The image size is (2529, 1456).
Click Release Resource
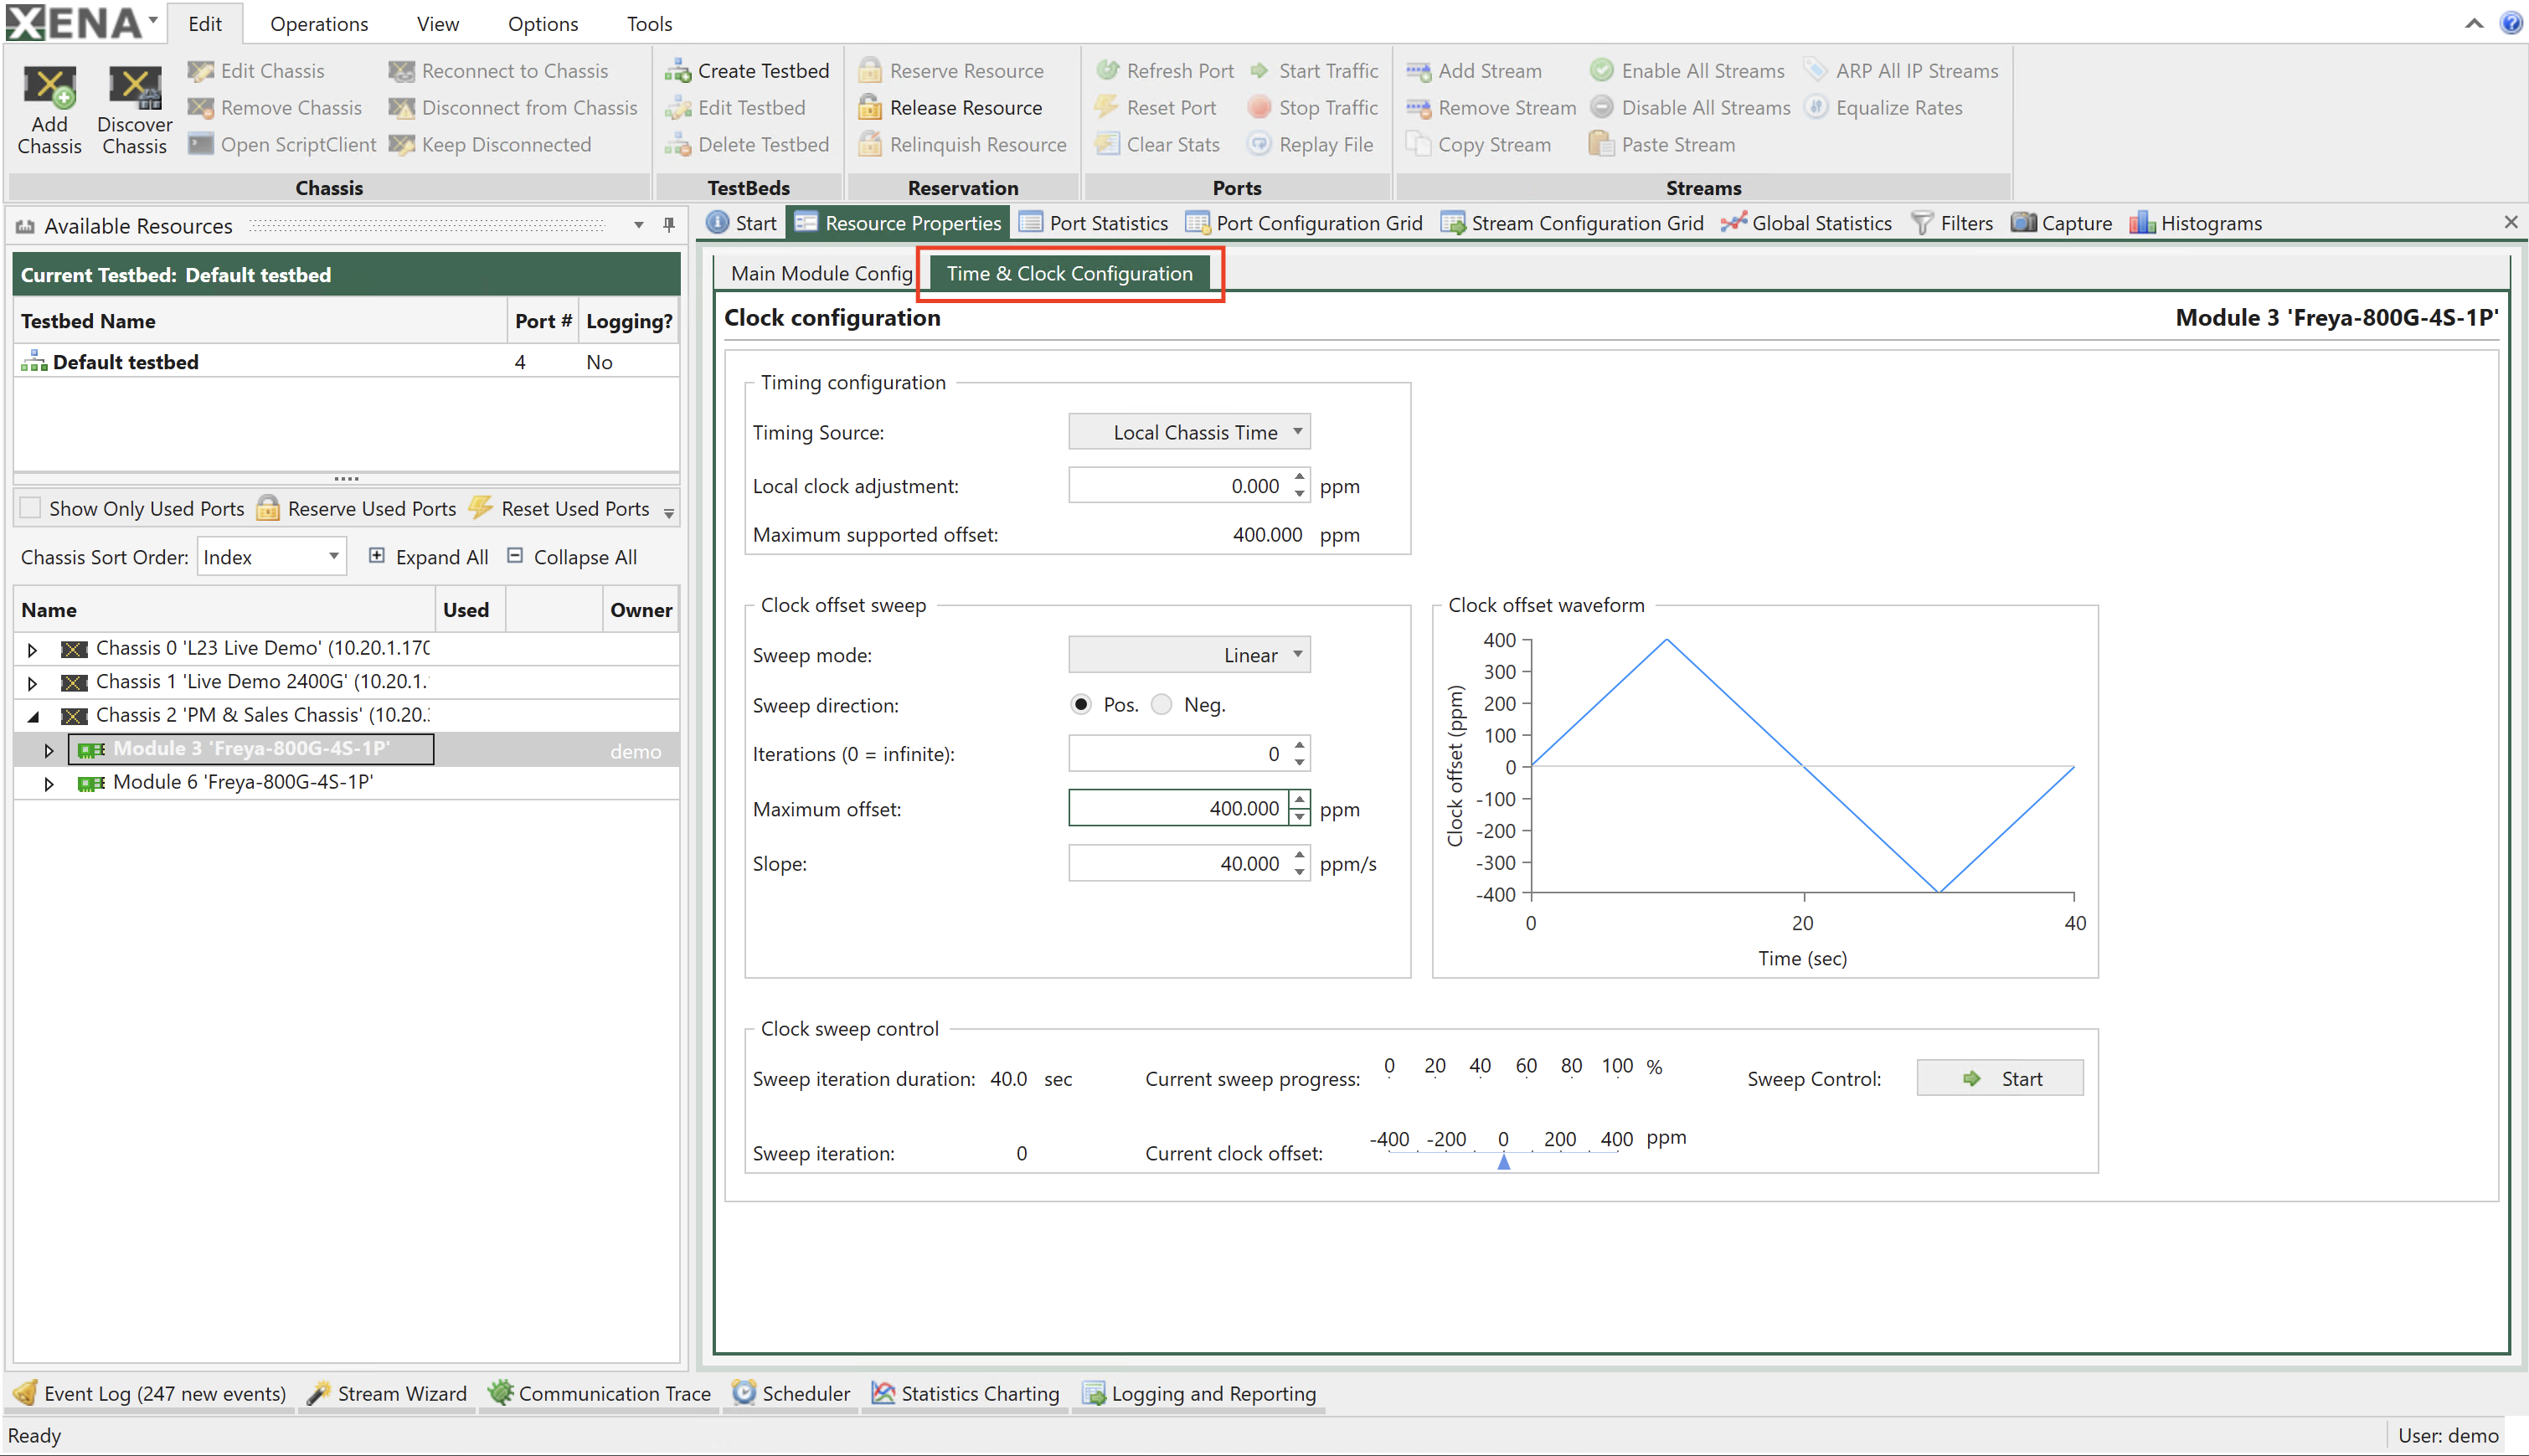[x=950, y=108]
